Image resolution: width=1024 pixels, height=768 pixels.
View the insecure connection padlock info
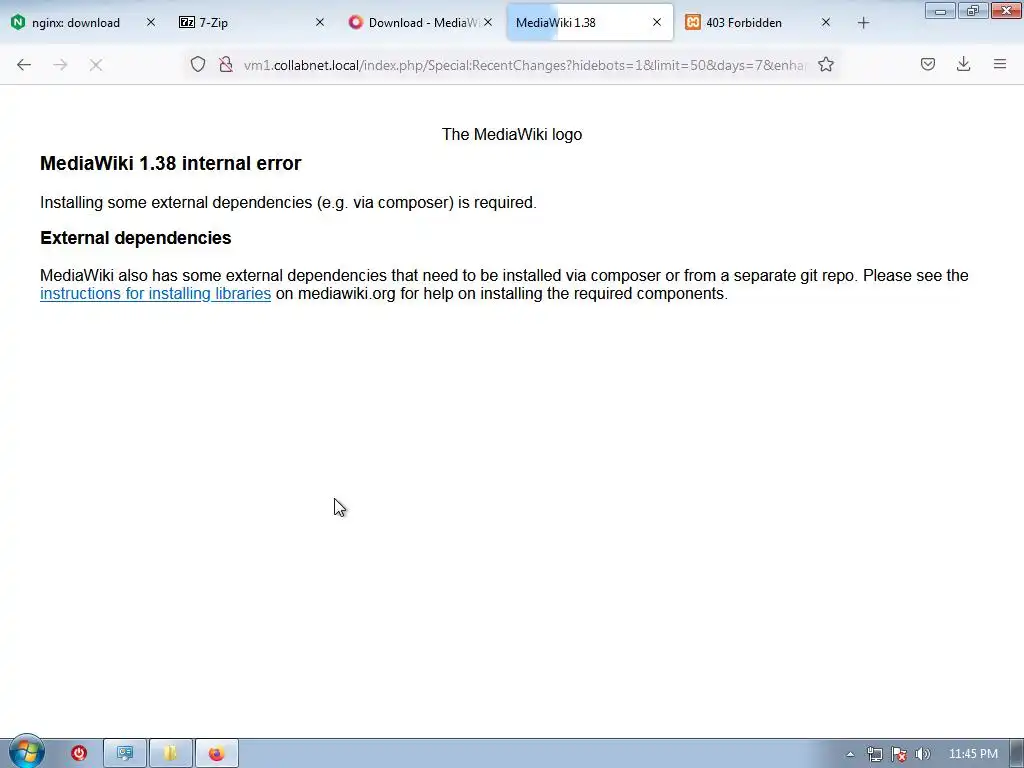coord(226,64)
